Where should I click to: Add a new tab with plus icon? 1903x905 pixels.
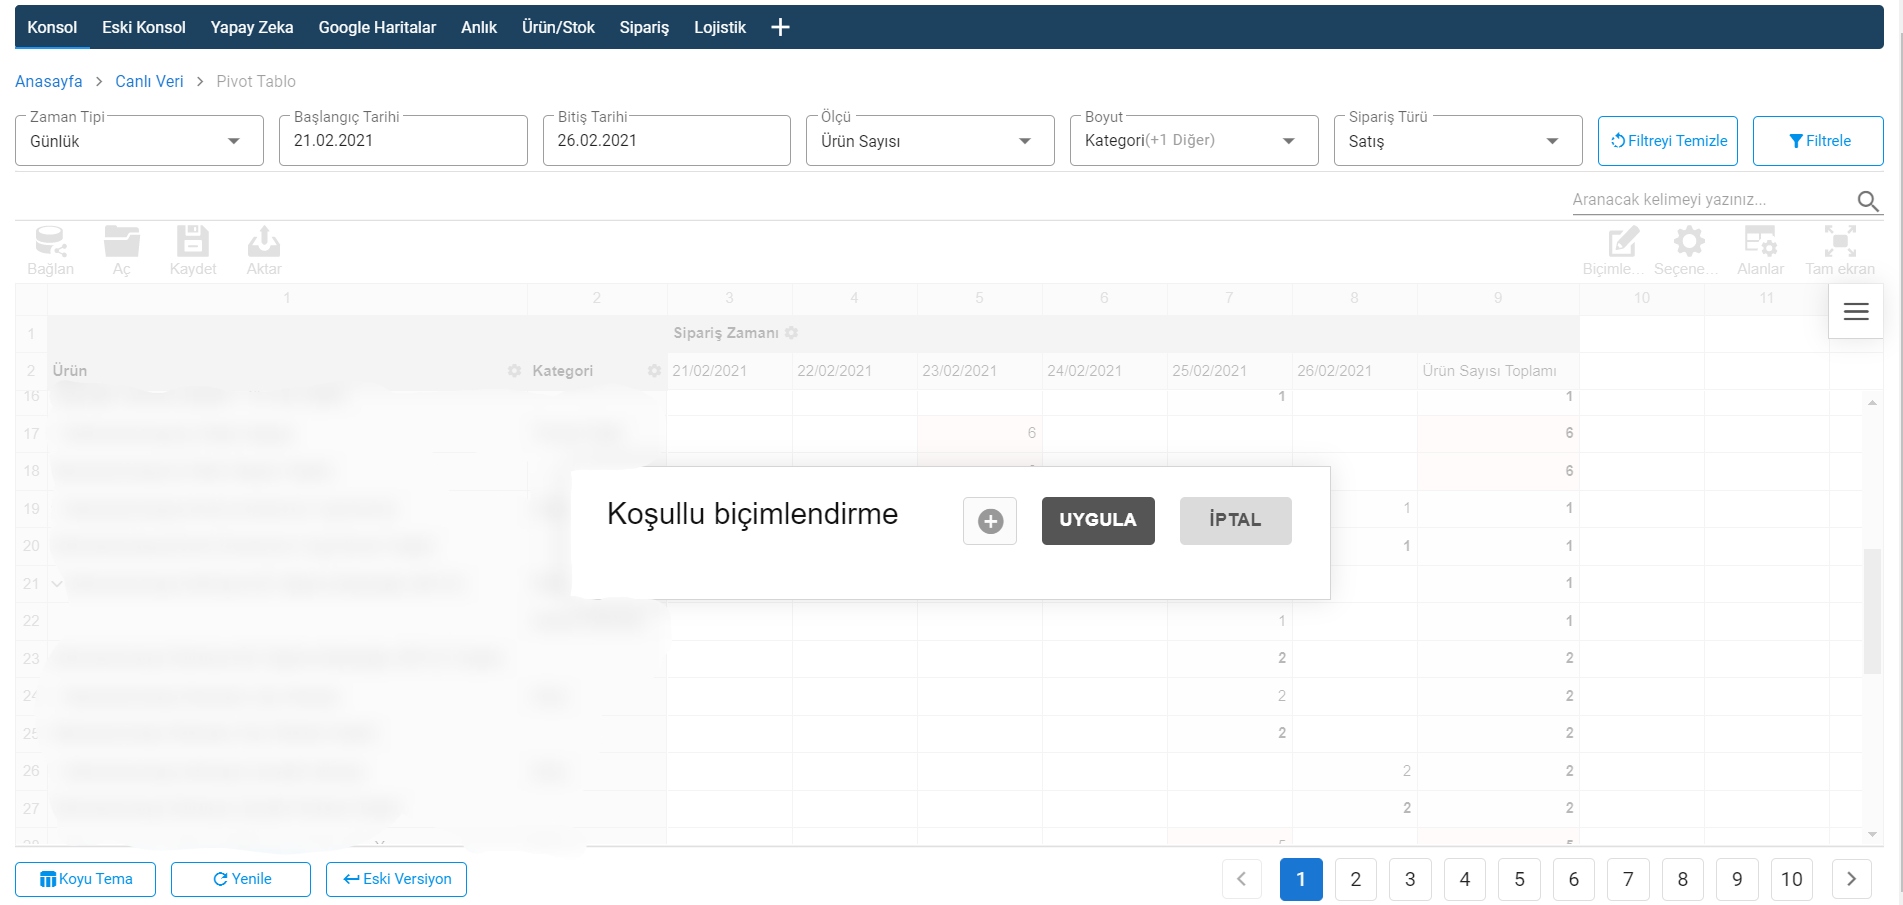click(781, 28)
